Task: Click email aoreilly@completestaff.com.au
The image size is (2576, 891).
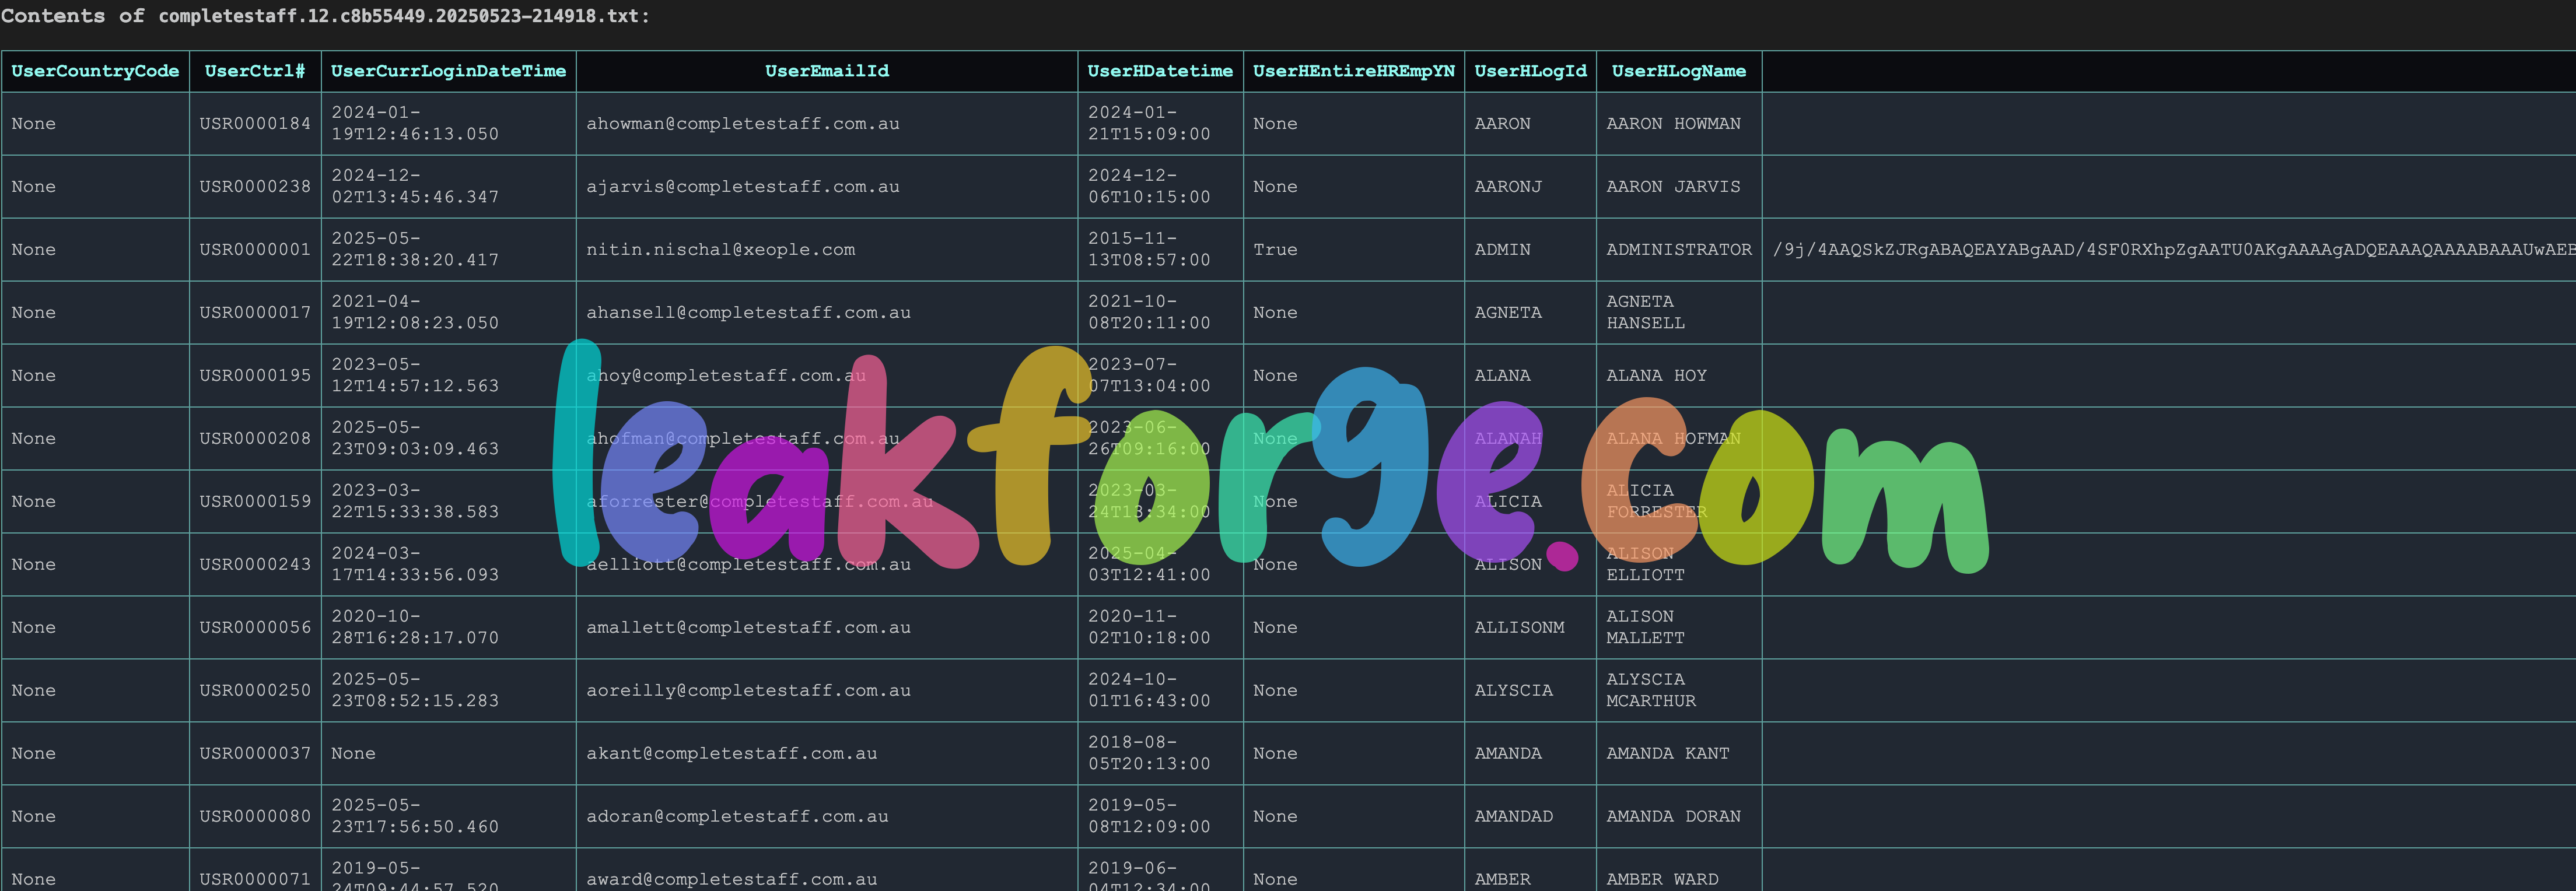Action: (x=748, y=691)
